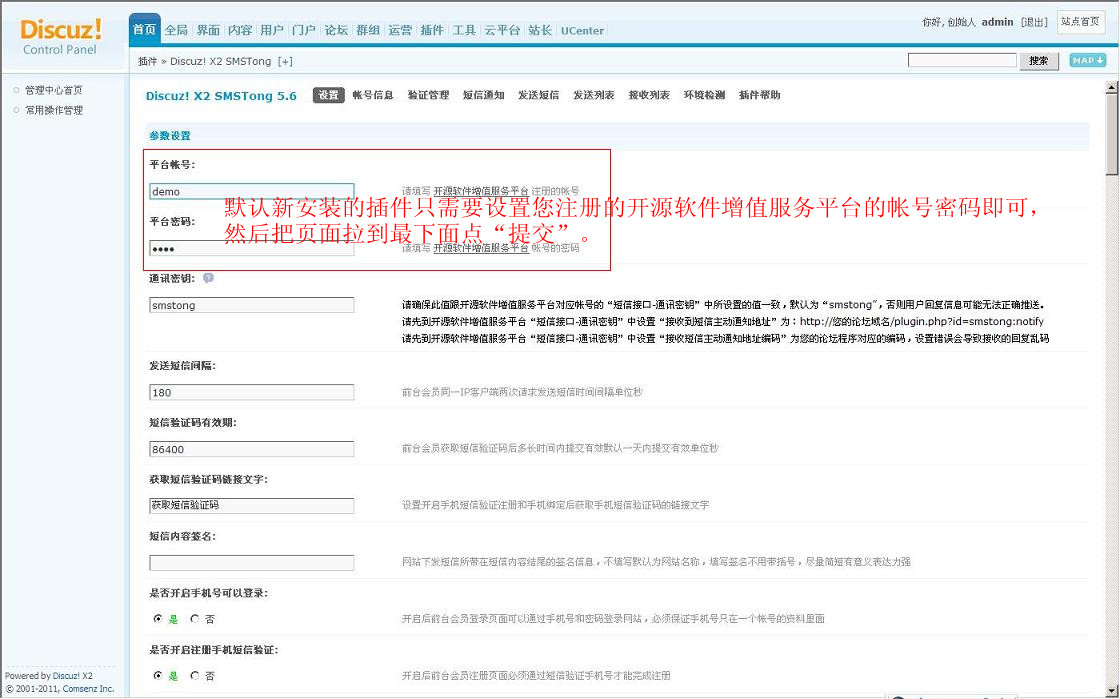Click the vertical scrollbar thumb
This screenshot has width=1120, height=699.
pos(1111,135)
